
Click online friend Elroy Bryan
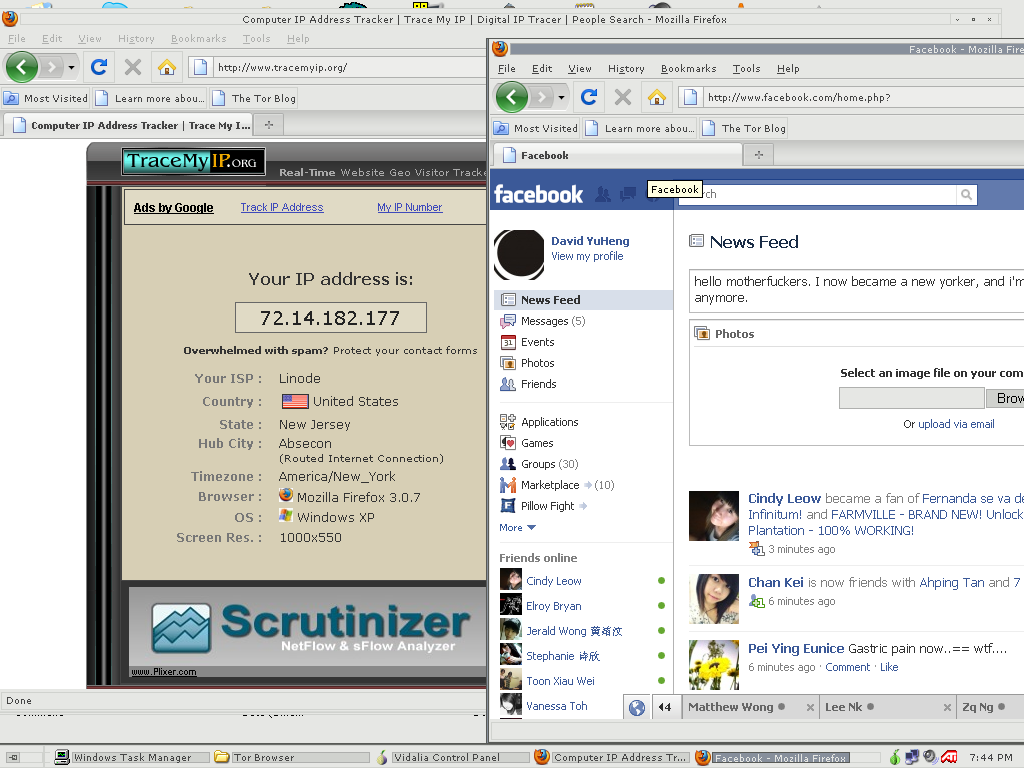point(554,606)
